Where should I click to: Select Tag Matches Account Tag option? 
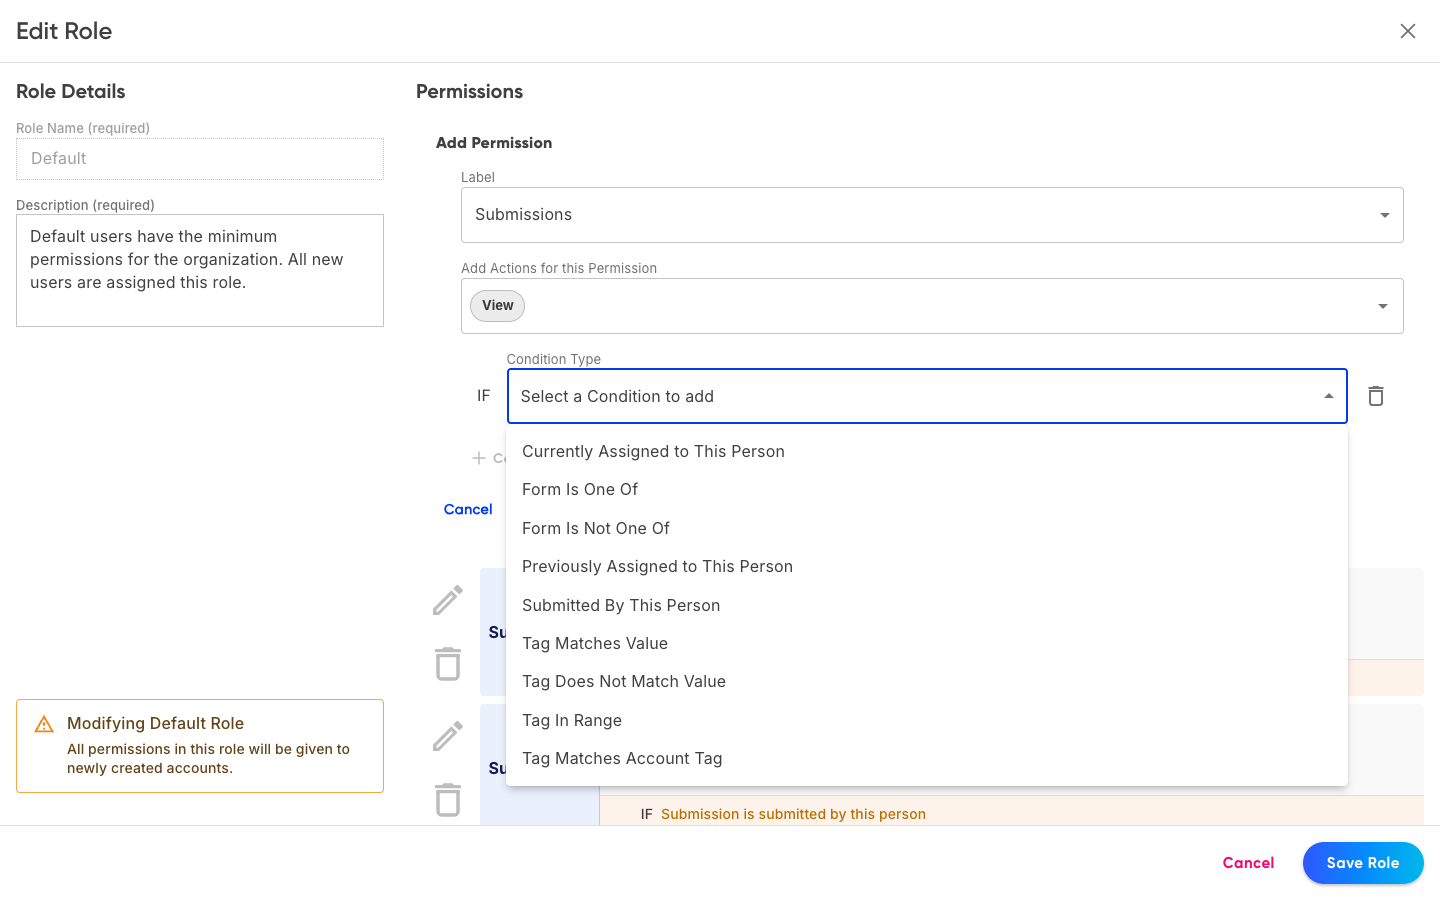[x=927, y=759]
